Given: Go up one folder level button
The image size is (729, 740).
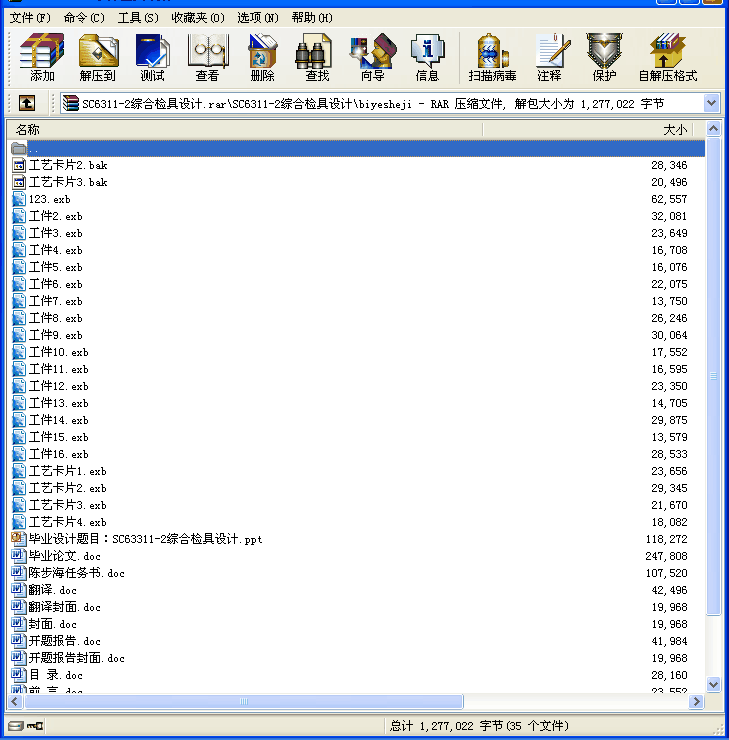Looking at the screenshot, I should (x=26, y=103).
